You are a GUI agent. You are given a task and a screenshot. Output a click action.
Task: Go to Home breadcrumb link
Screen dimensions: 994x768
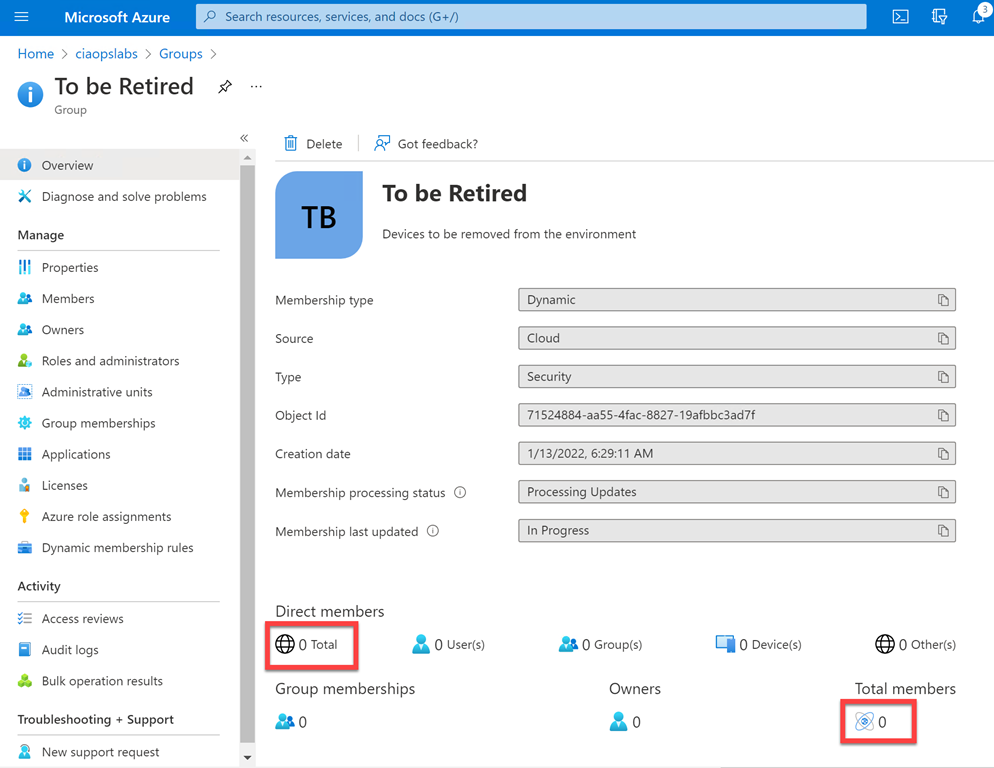click(36, 54)
